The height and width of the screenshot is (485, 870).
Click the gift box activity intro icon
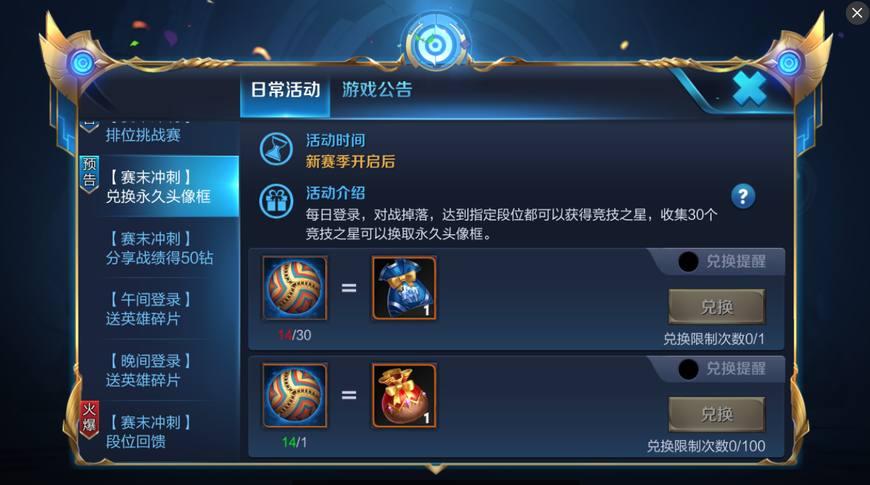pyautogui.click(x=276, y=201)
